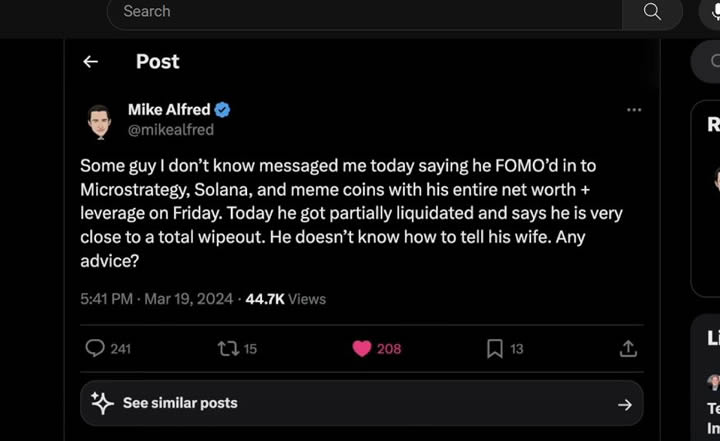Image resolution: width=720 pixels, height=441 pixels.
Task: Click the reply speech bubble icon
Action: pyautogui.click(x=95, y=348)
